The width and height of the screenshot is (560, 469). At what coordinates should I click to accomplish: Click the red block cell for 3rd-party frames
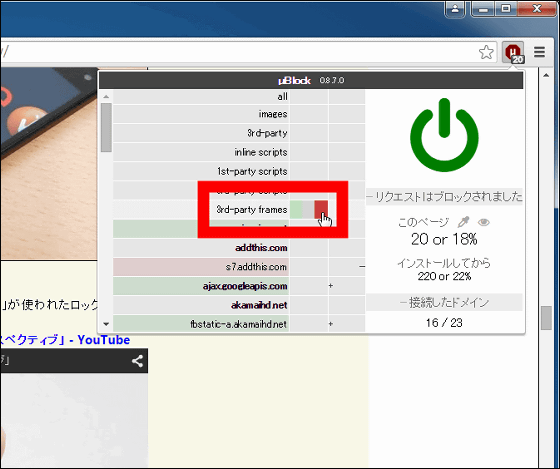321,209
